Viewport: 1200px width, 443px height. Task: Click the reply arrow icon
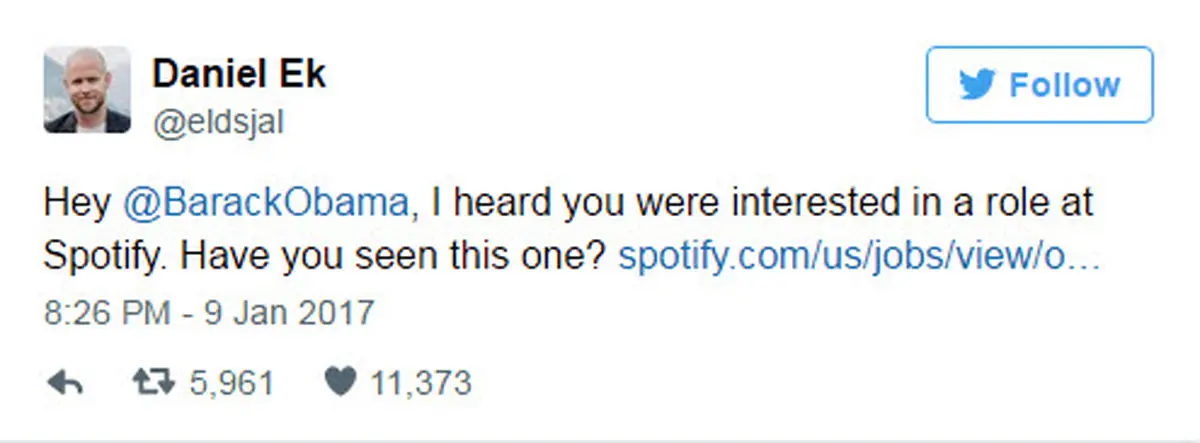pos(64,382)
